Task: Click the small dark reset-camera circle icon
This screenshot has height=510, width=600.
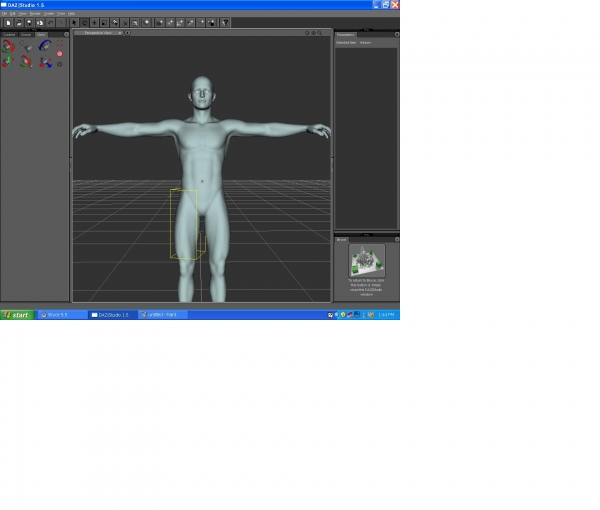Action: pyautogui.click(x=60, y=64)
